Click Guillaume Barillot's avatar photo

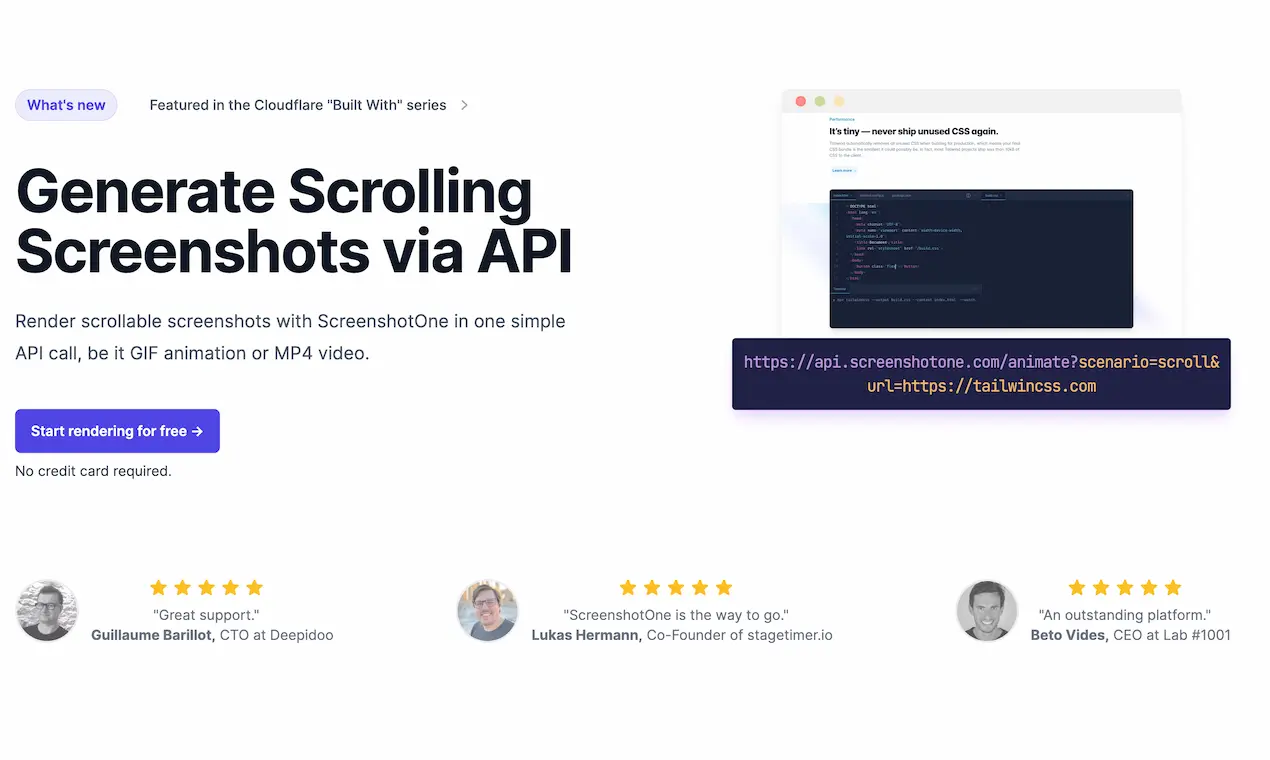coord(47,611)
